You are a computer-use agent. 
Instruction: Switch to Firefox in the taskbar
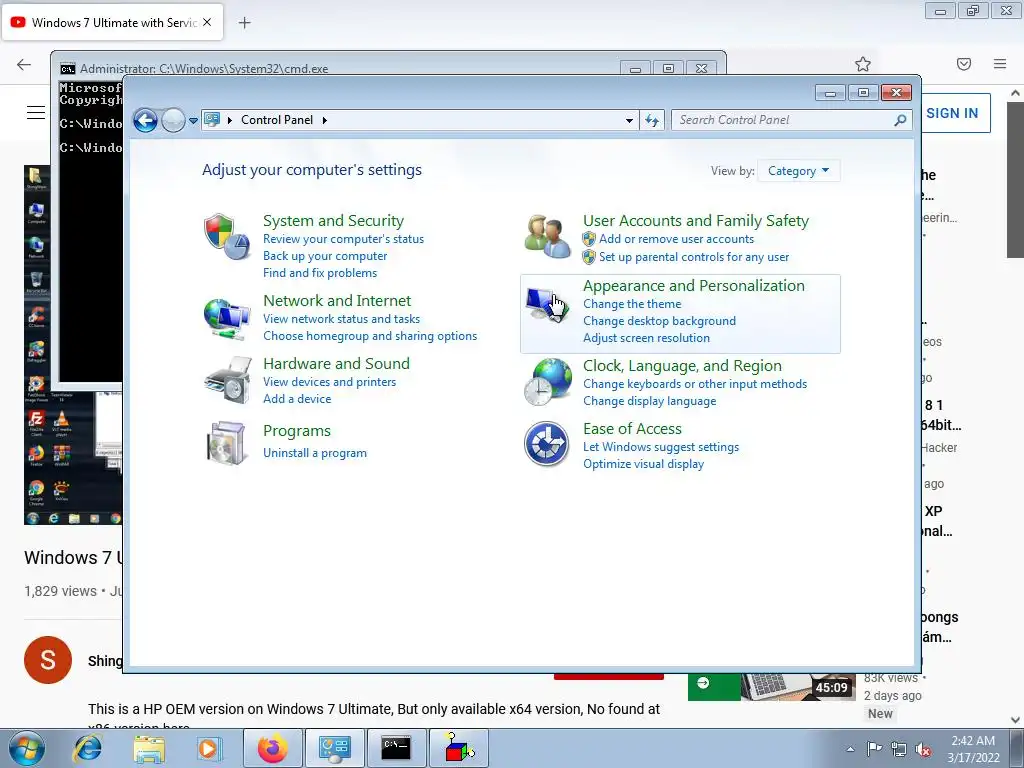pyautogui.click(x=272, y=748)
